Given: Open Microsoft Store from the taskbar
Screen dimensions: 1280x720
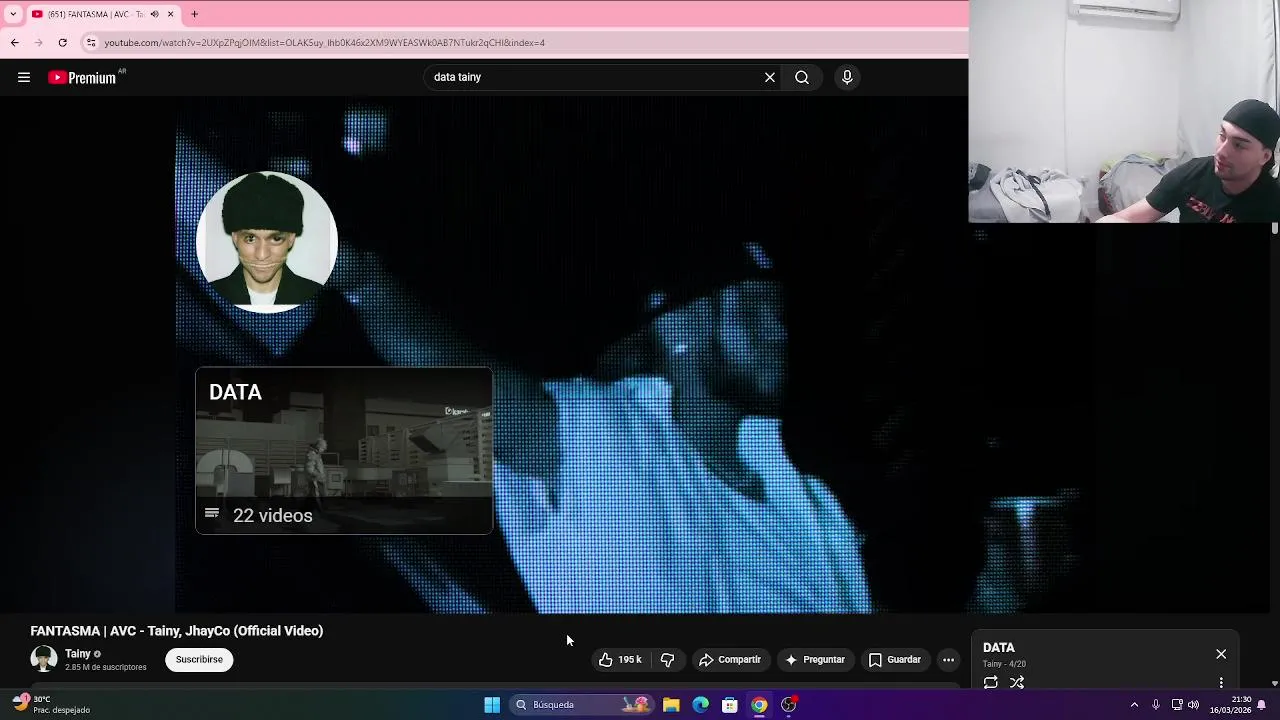Looking at the screenshot, I should (x=730, y=705).
